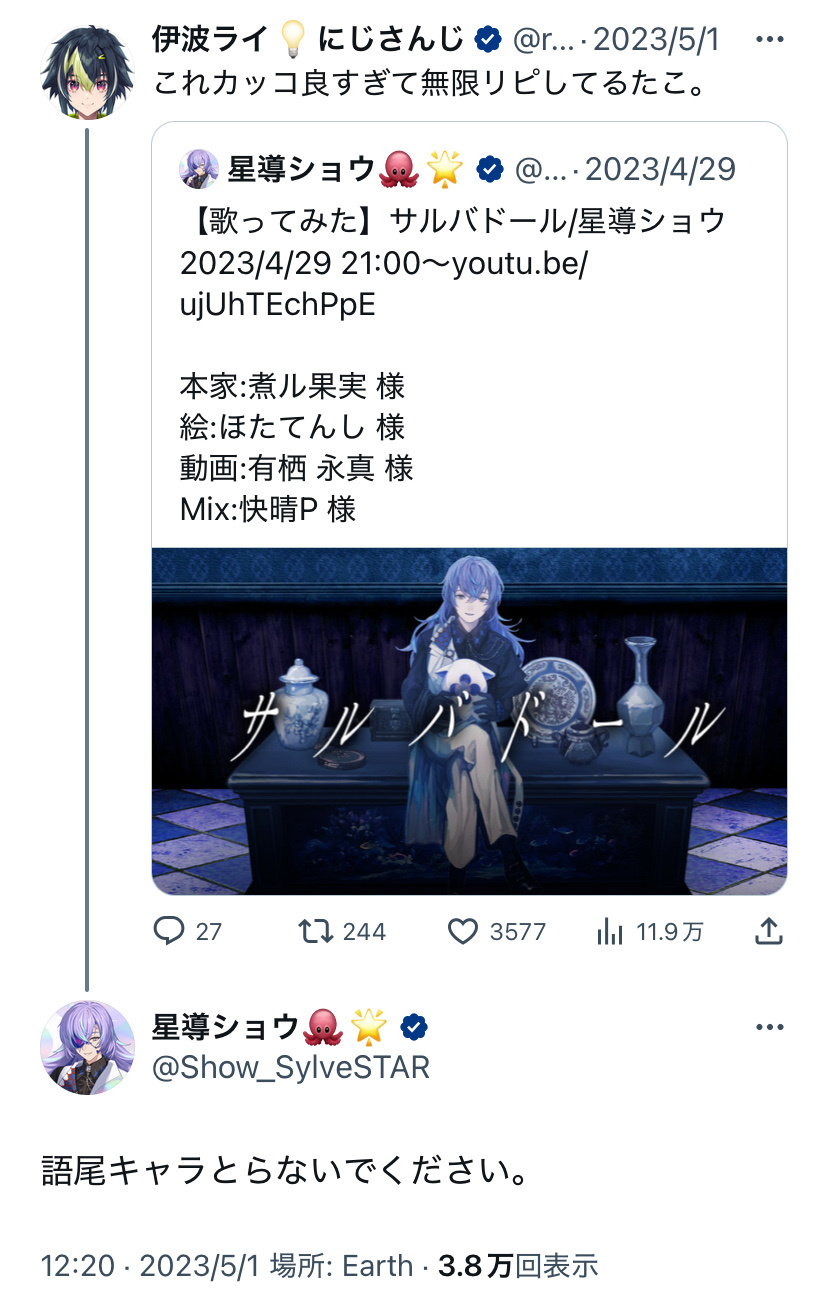828x1306 pixels.
Task: Tap the 3.8万回表示 view count
Action: (x=518, y=1265)
